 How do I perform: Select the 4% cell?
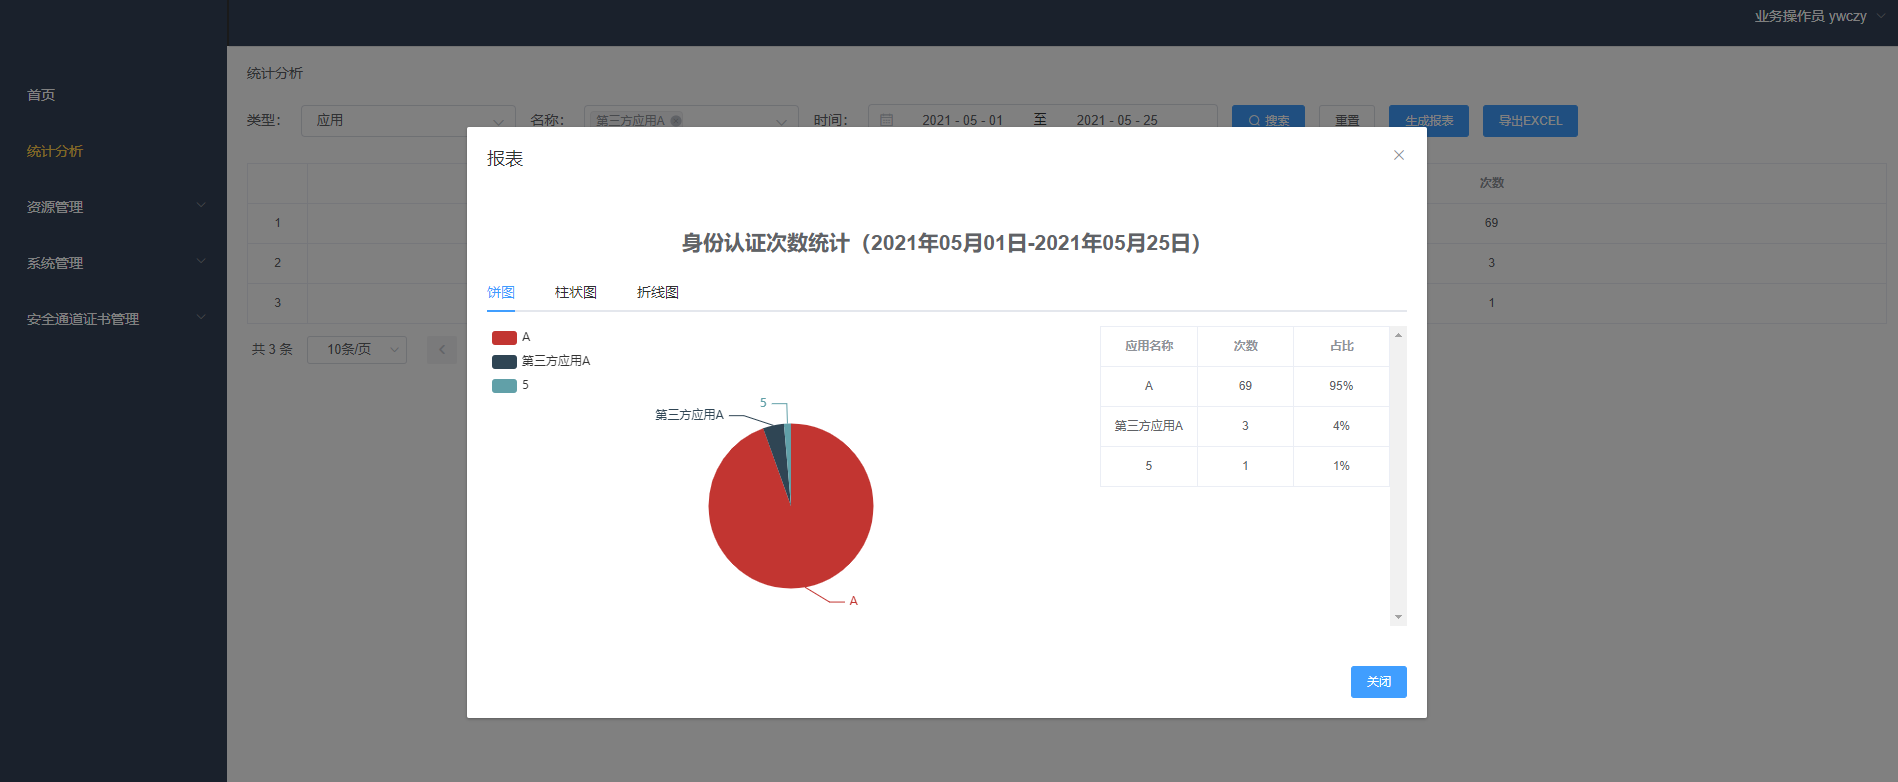coord(1341,426)
